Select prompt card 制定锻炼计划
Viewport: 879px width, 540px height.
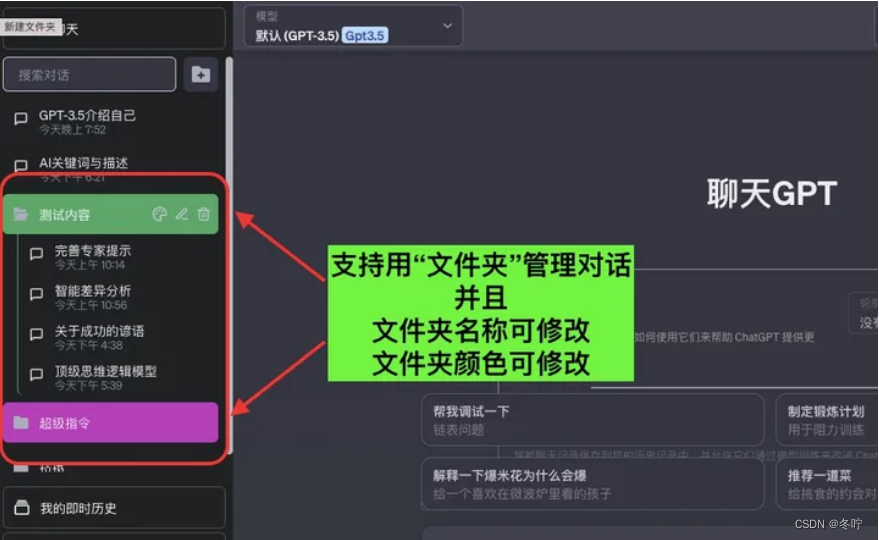click(x=827, y=420)
